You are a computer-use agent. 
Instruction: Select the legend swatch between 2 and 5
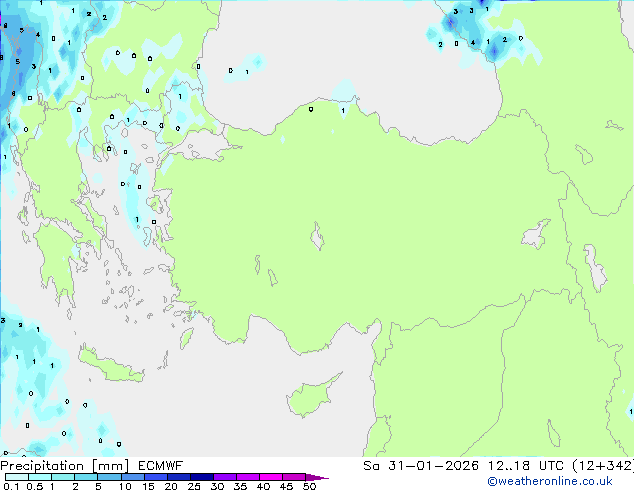coord(86,477)
